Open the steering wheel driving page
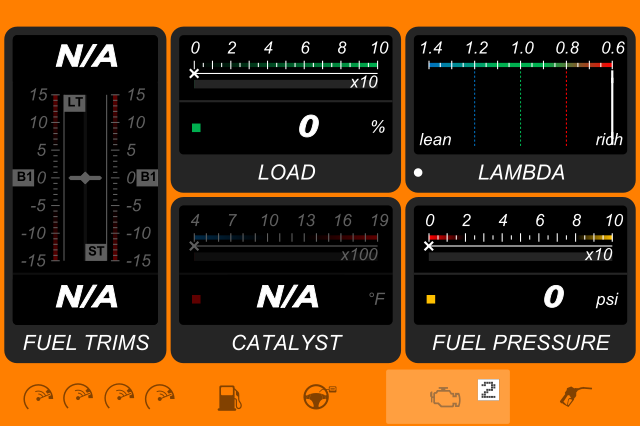640x426 pixels. (319, 396)
